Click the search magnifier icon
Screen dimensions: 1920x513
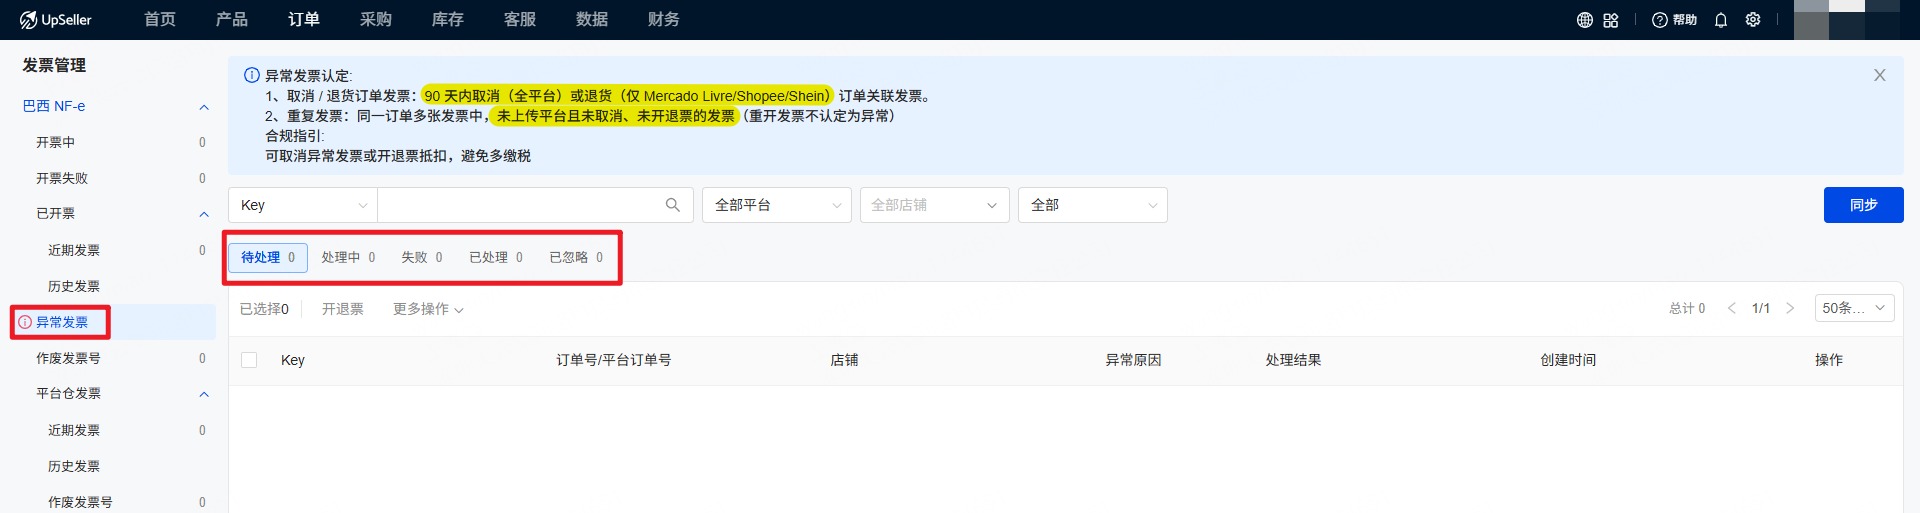pos(673,205)
